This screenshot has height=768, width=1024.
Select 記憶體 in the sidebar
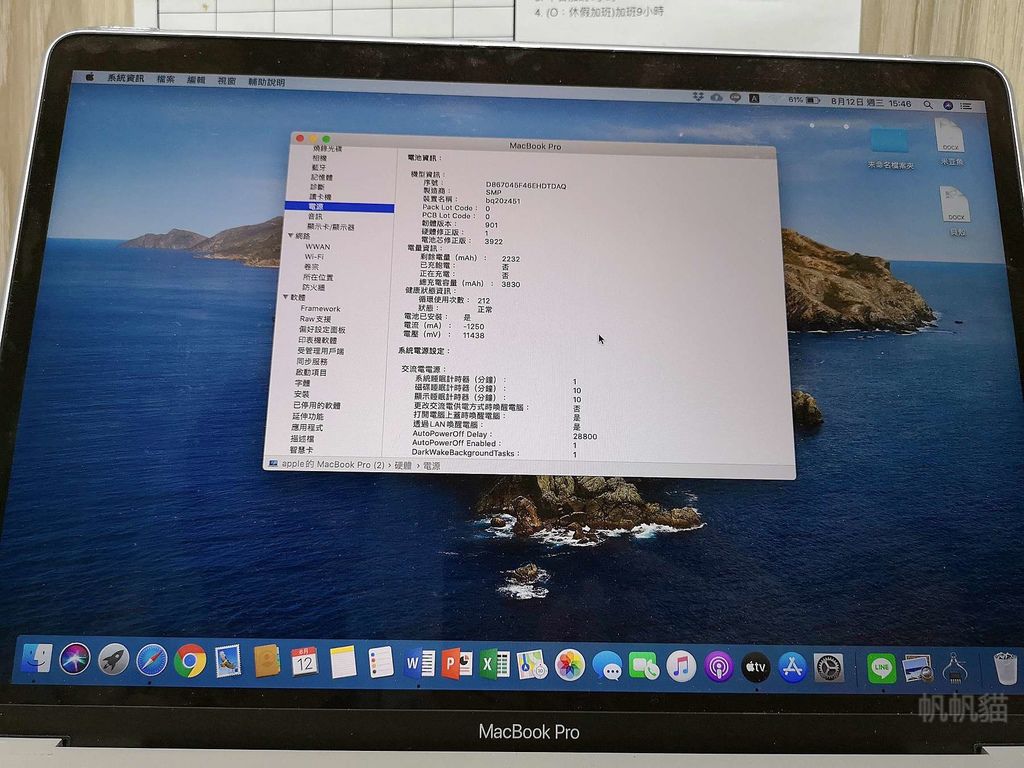[x=321, y=177]
